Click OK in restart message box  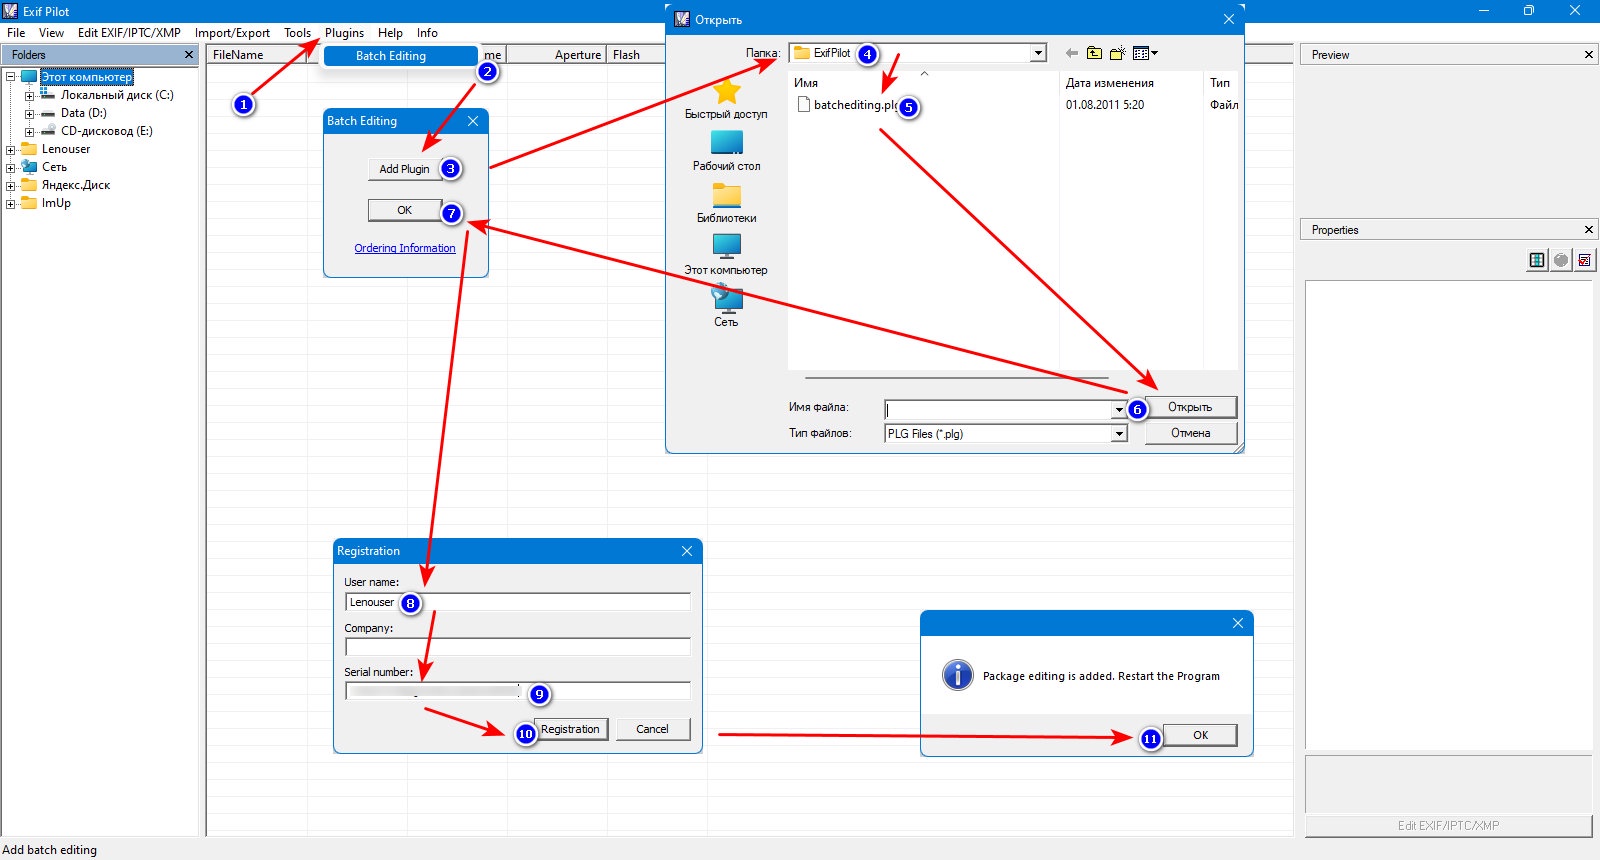1200,735
